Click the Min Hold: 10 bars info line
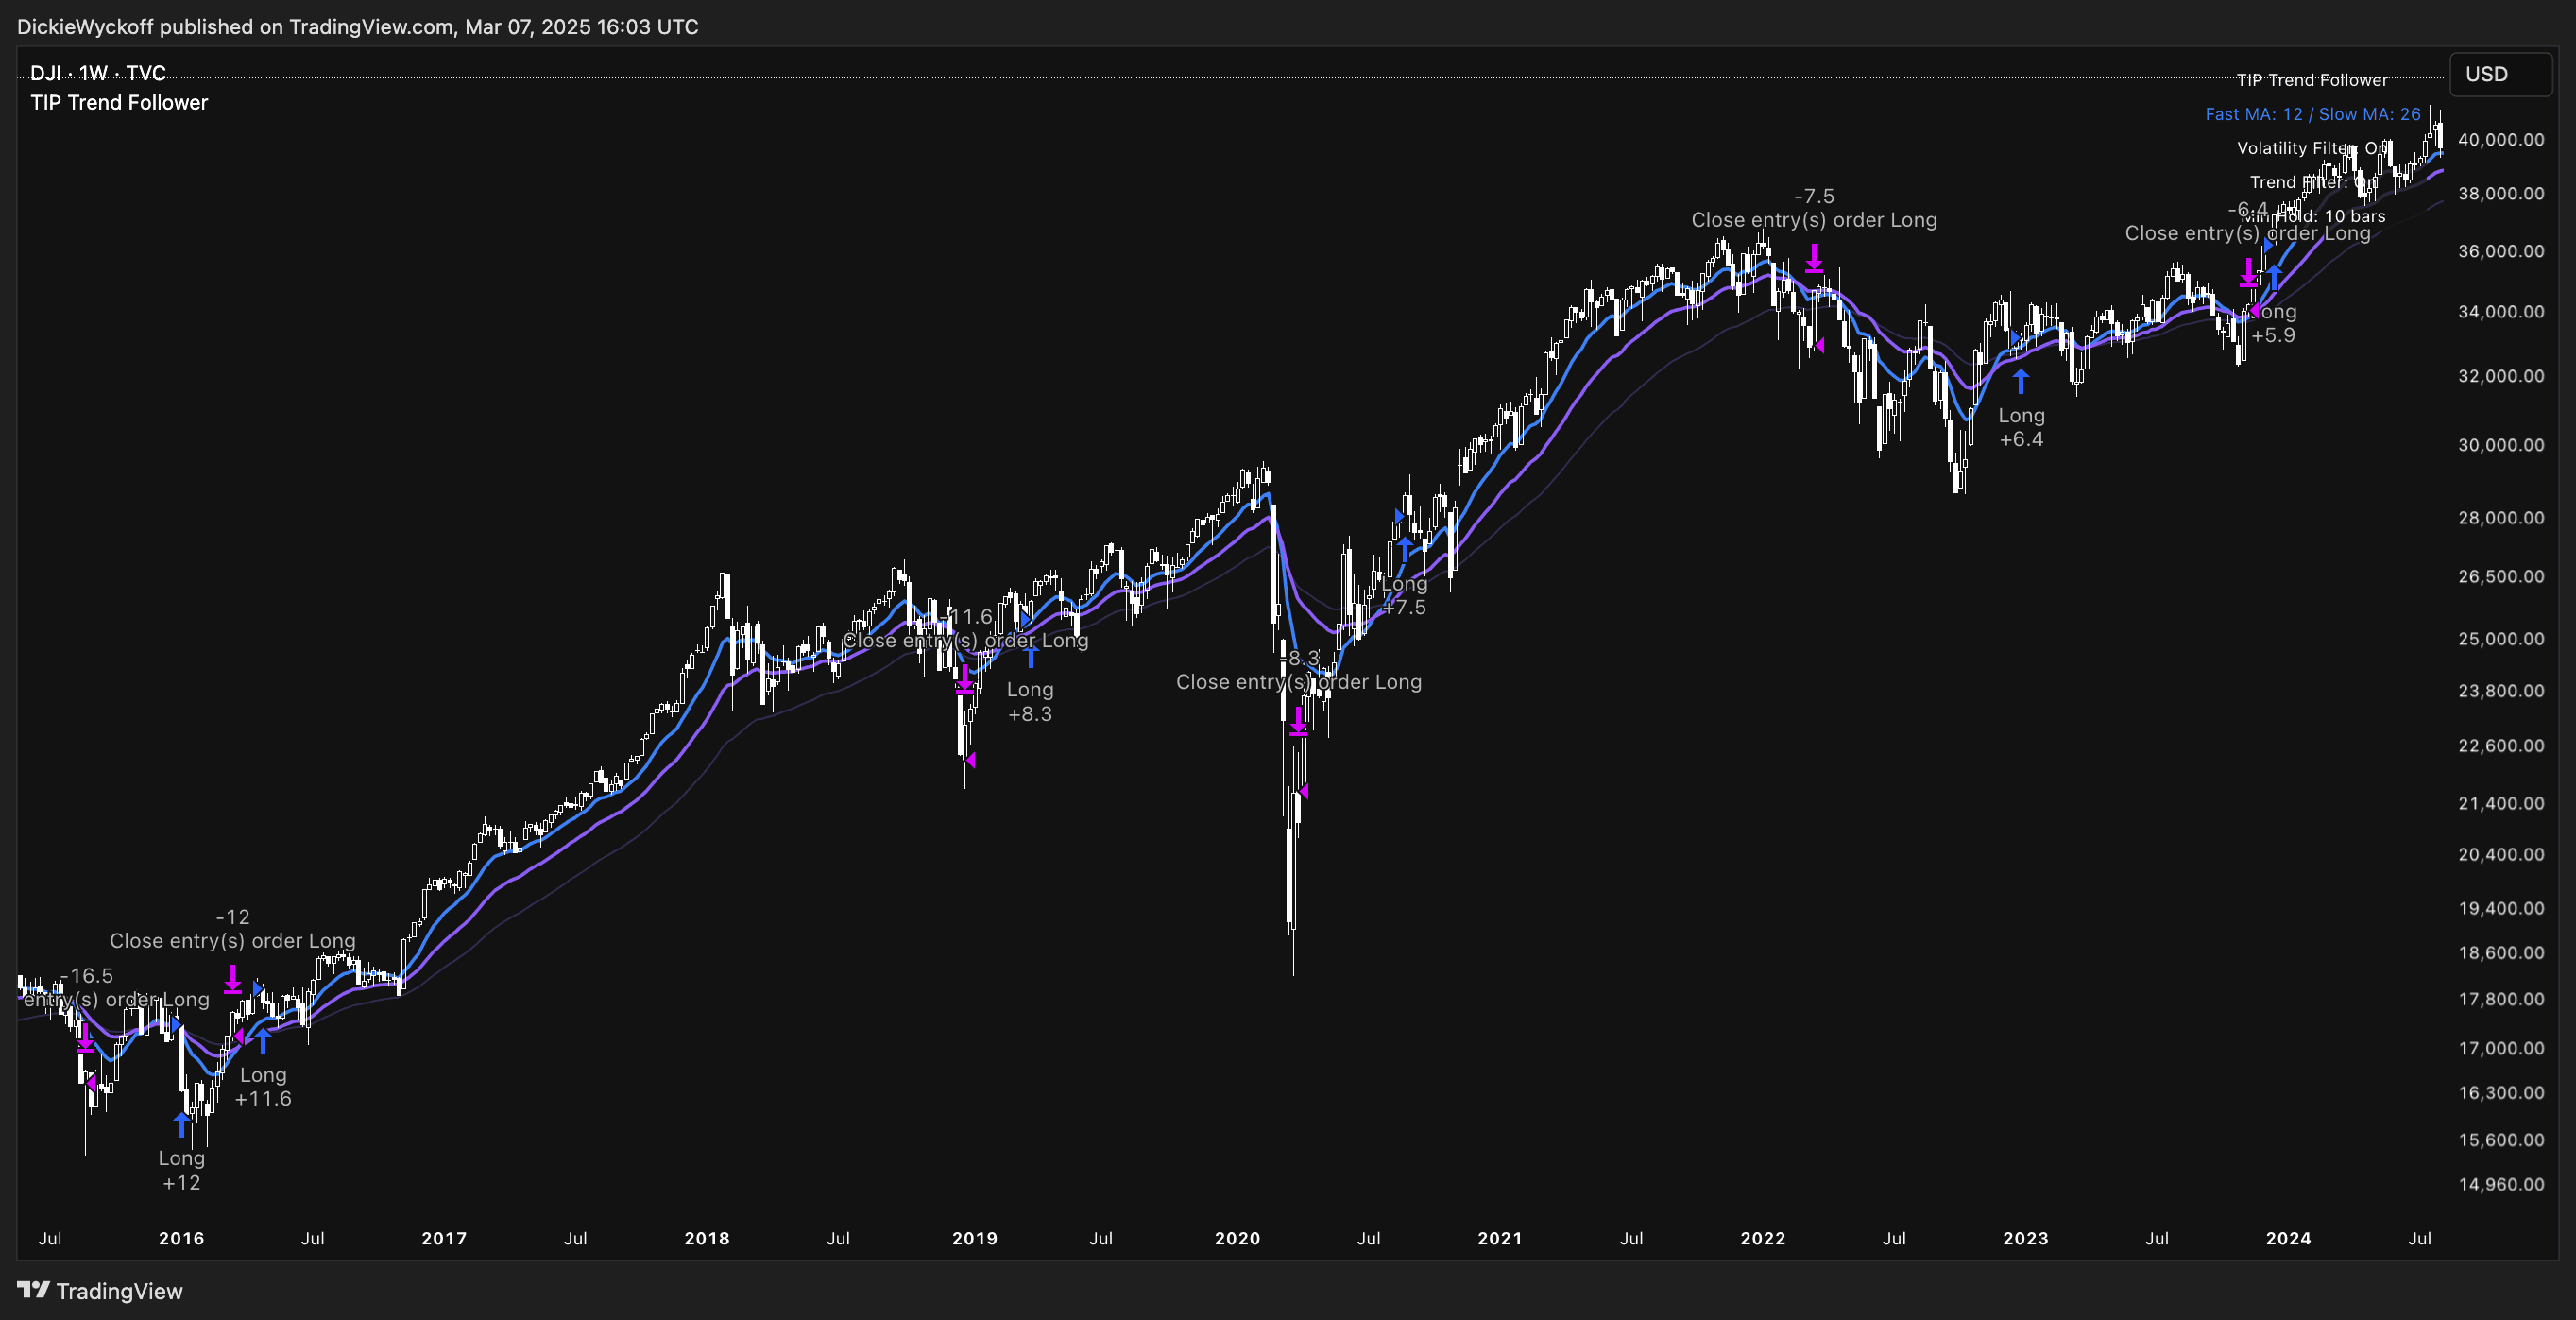The width and height of the screenshot is (2576, 1320). [2313, 216]
